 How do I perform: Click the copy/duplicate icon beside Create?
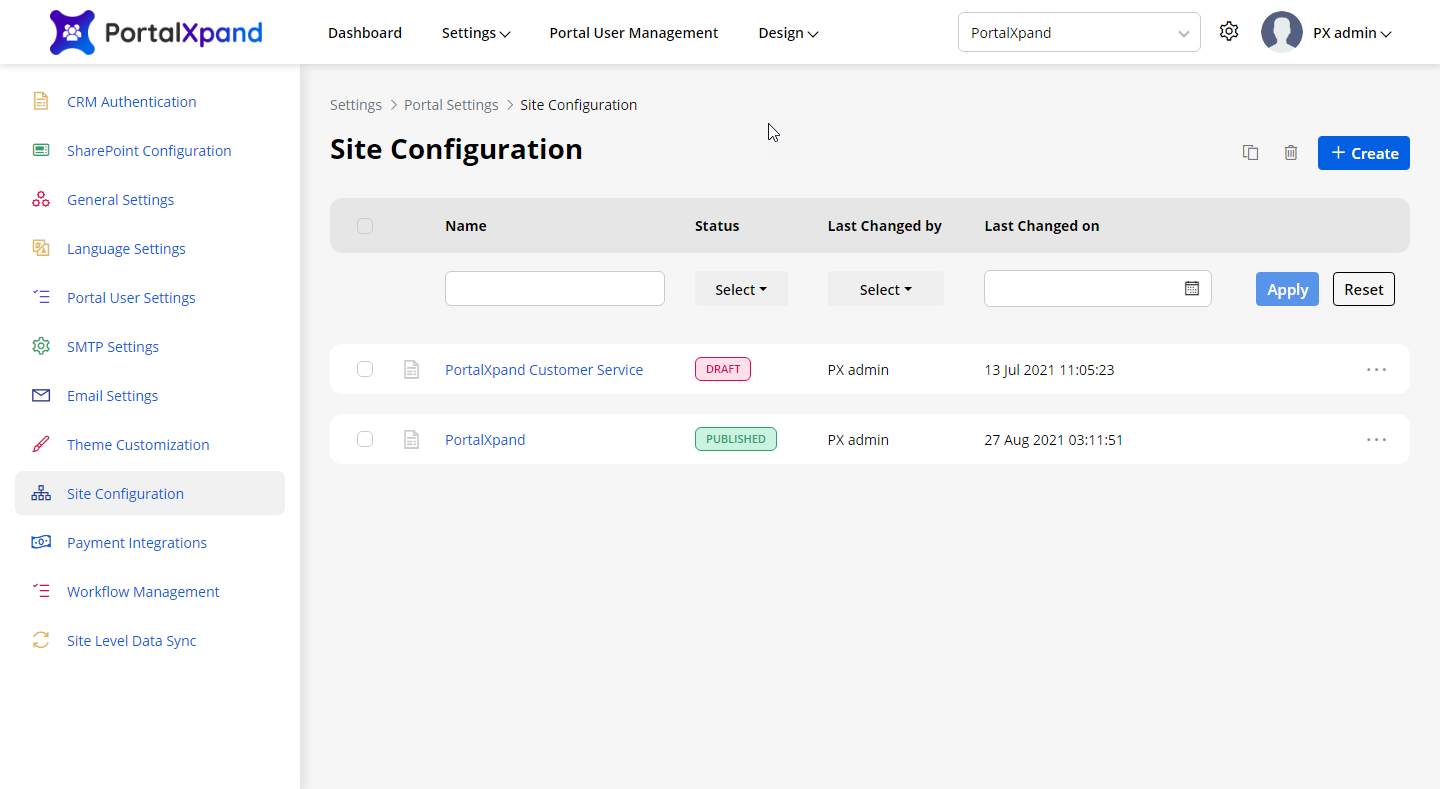pyautogui.click(x=1250, y=153)
